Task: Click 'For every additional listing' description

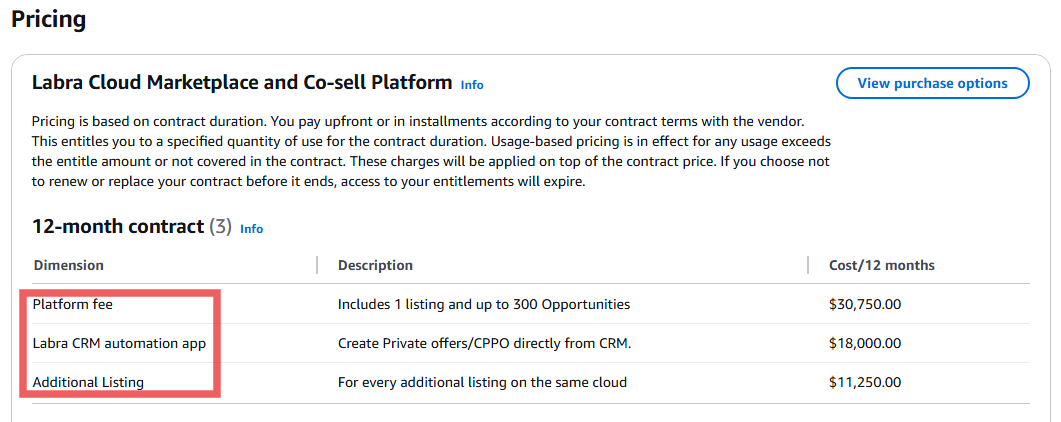Action: coord(482,383)
